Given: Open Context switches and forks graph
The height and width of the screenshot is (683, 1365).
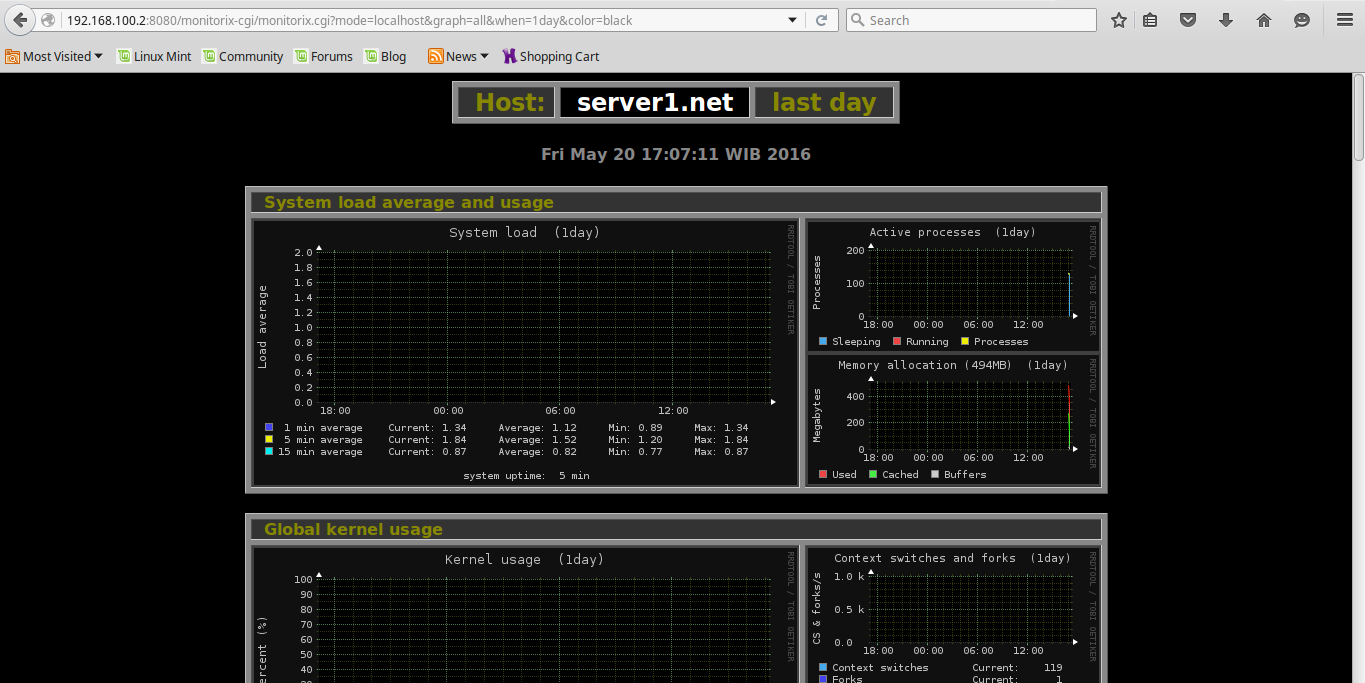Looking at the screenshot, I should coord(953,615).
